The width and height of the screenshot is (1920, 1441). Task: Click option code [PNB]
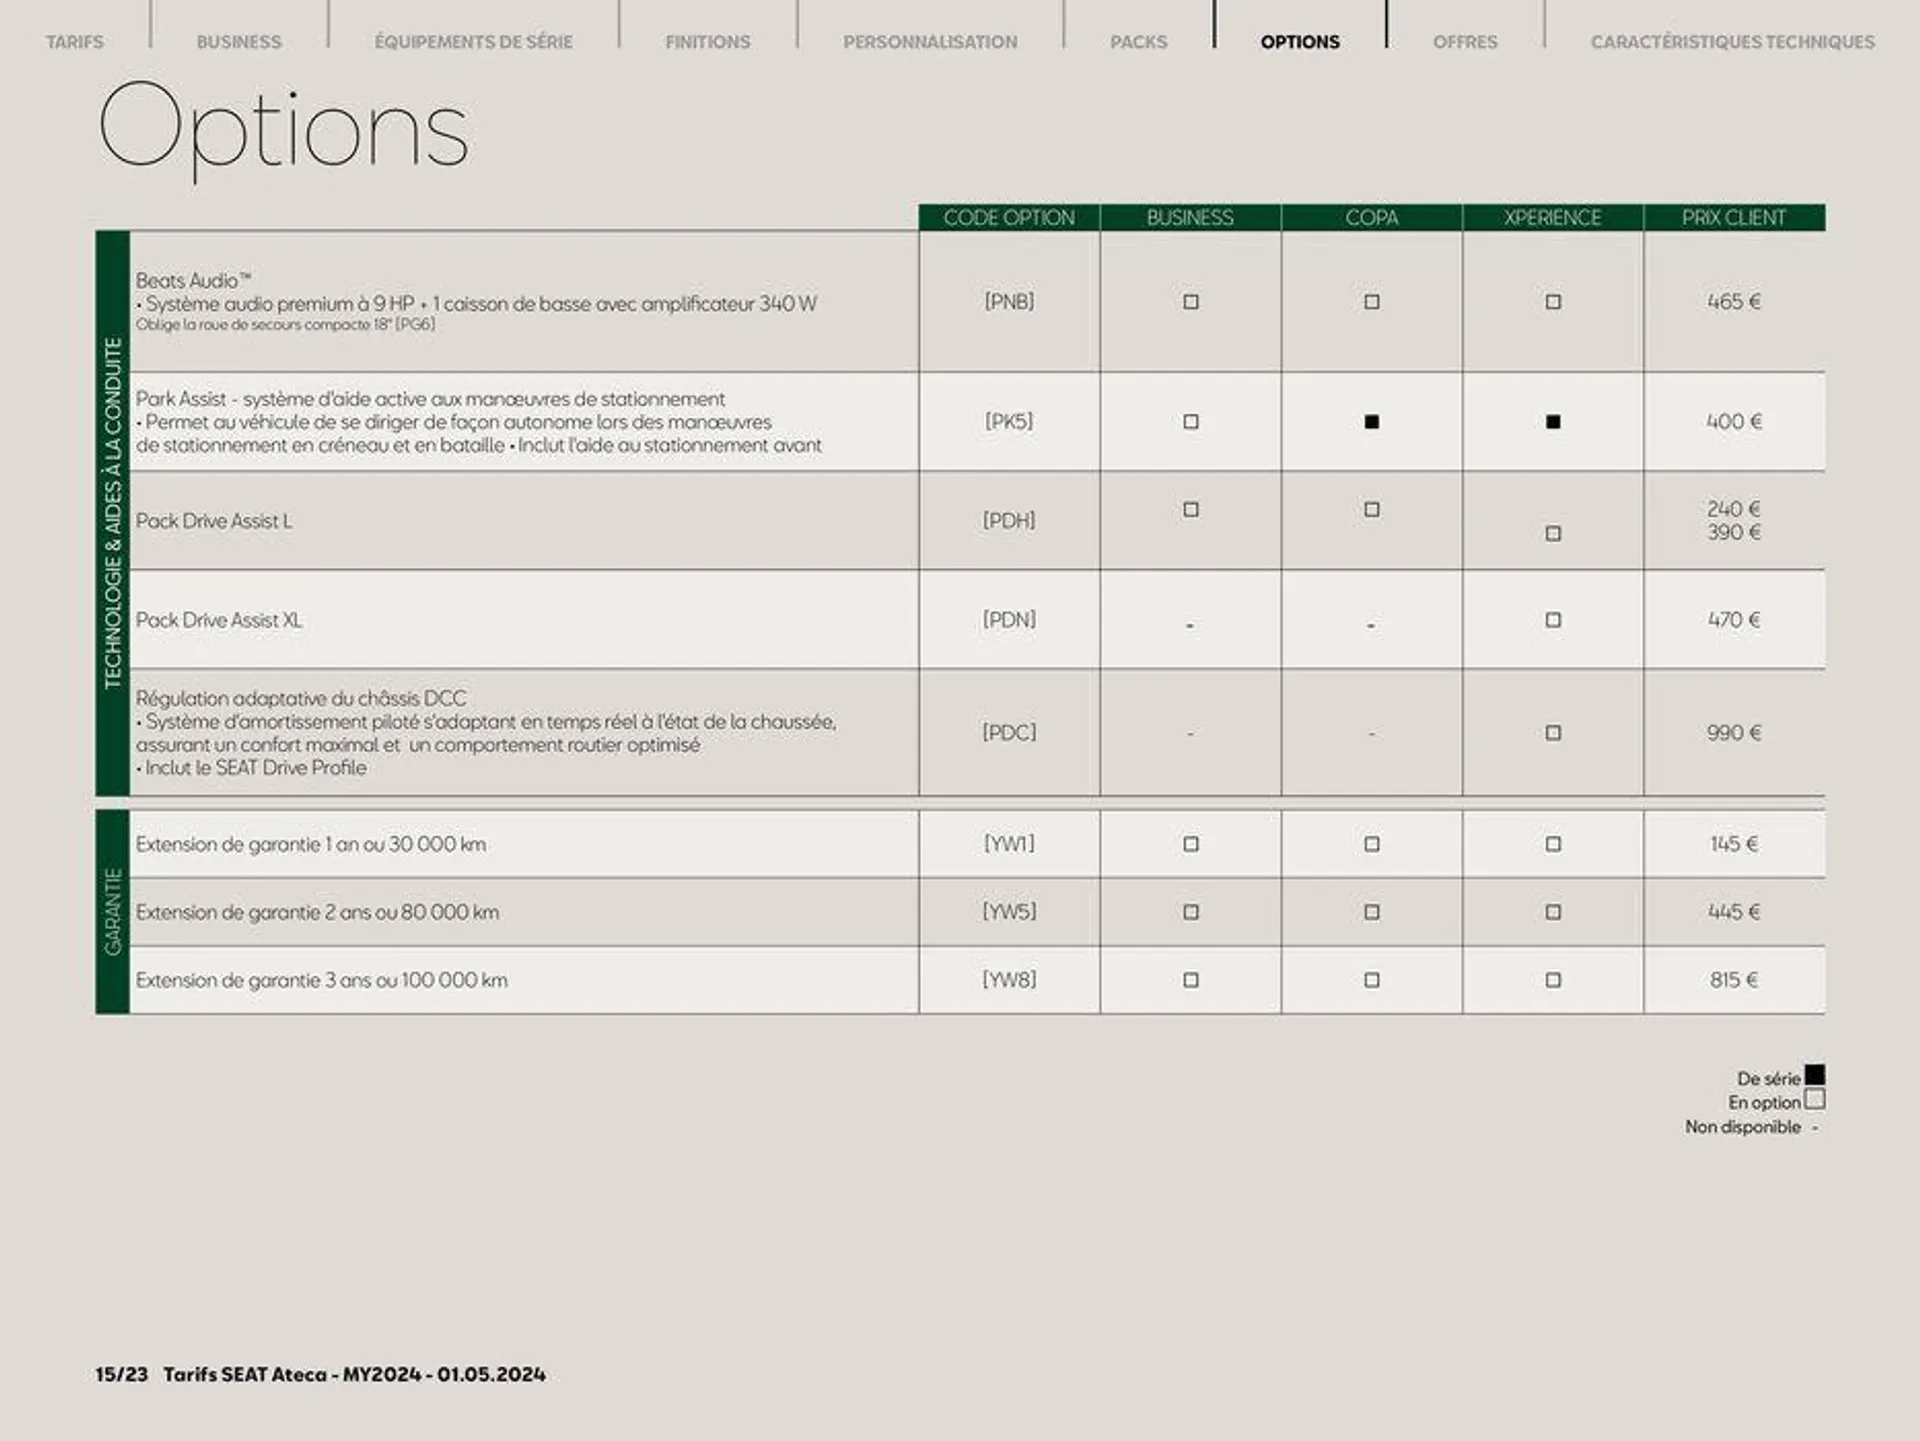pyautogui.click(x=1009, y=301)
